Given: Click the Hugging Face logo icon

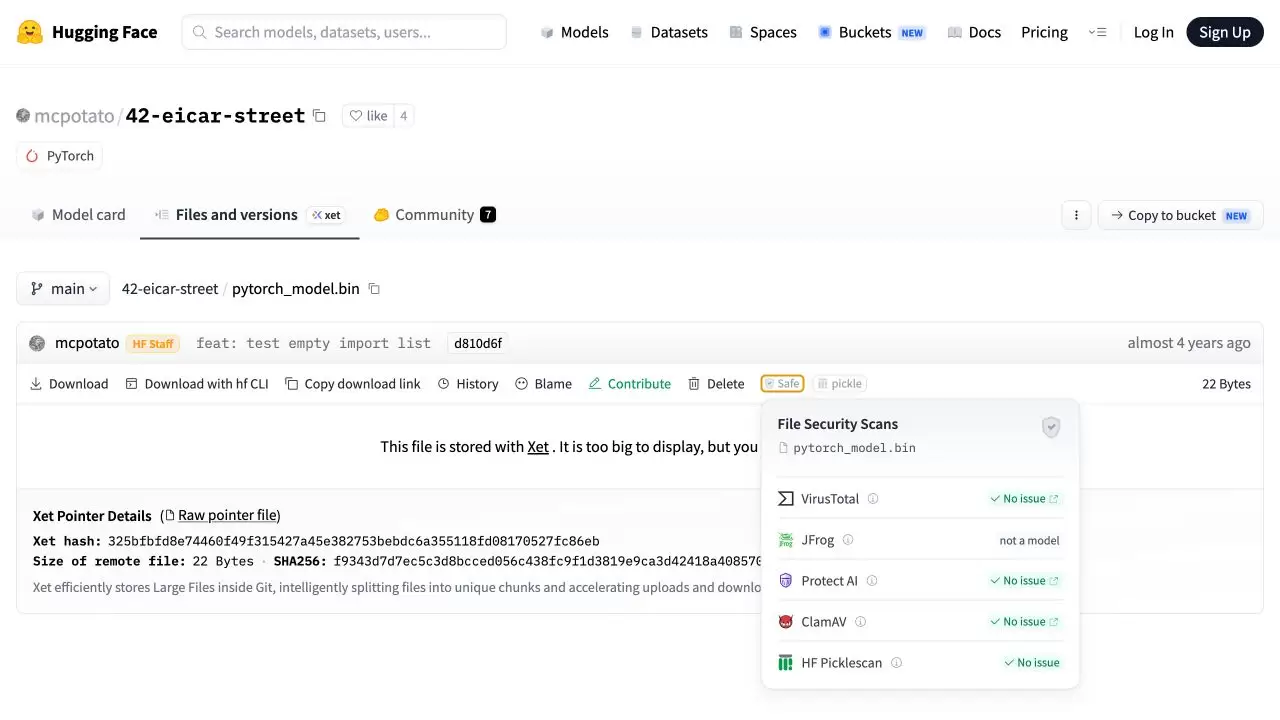Looking at the screenshot, I should pos(30,32).
